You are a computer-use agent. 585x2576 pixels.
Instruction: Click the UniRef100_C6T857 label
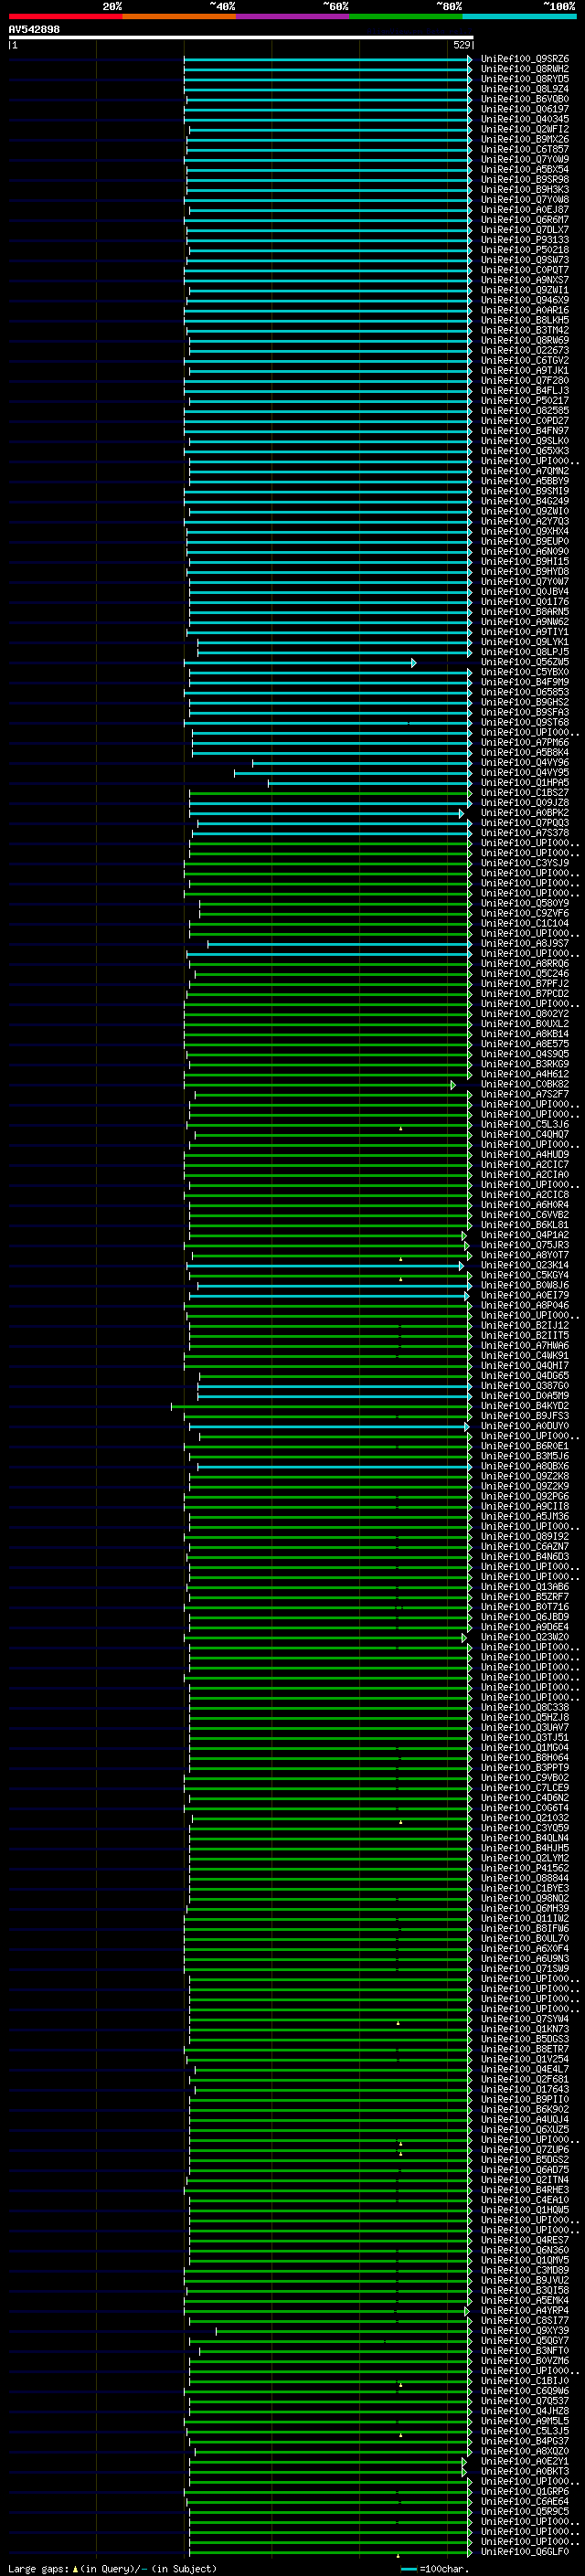click(x=524, y=149)
